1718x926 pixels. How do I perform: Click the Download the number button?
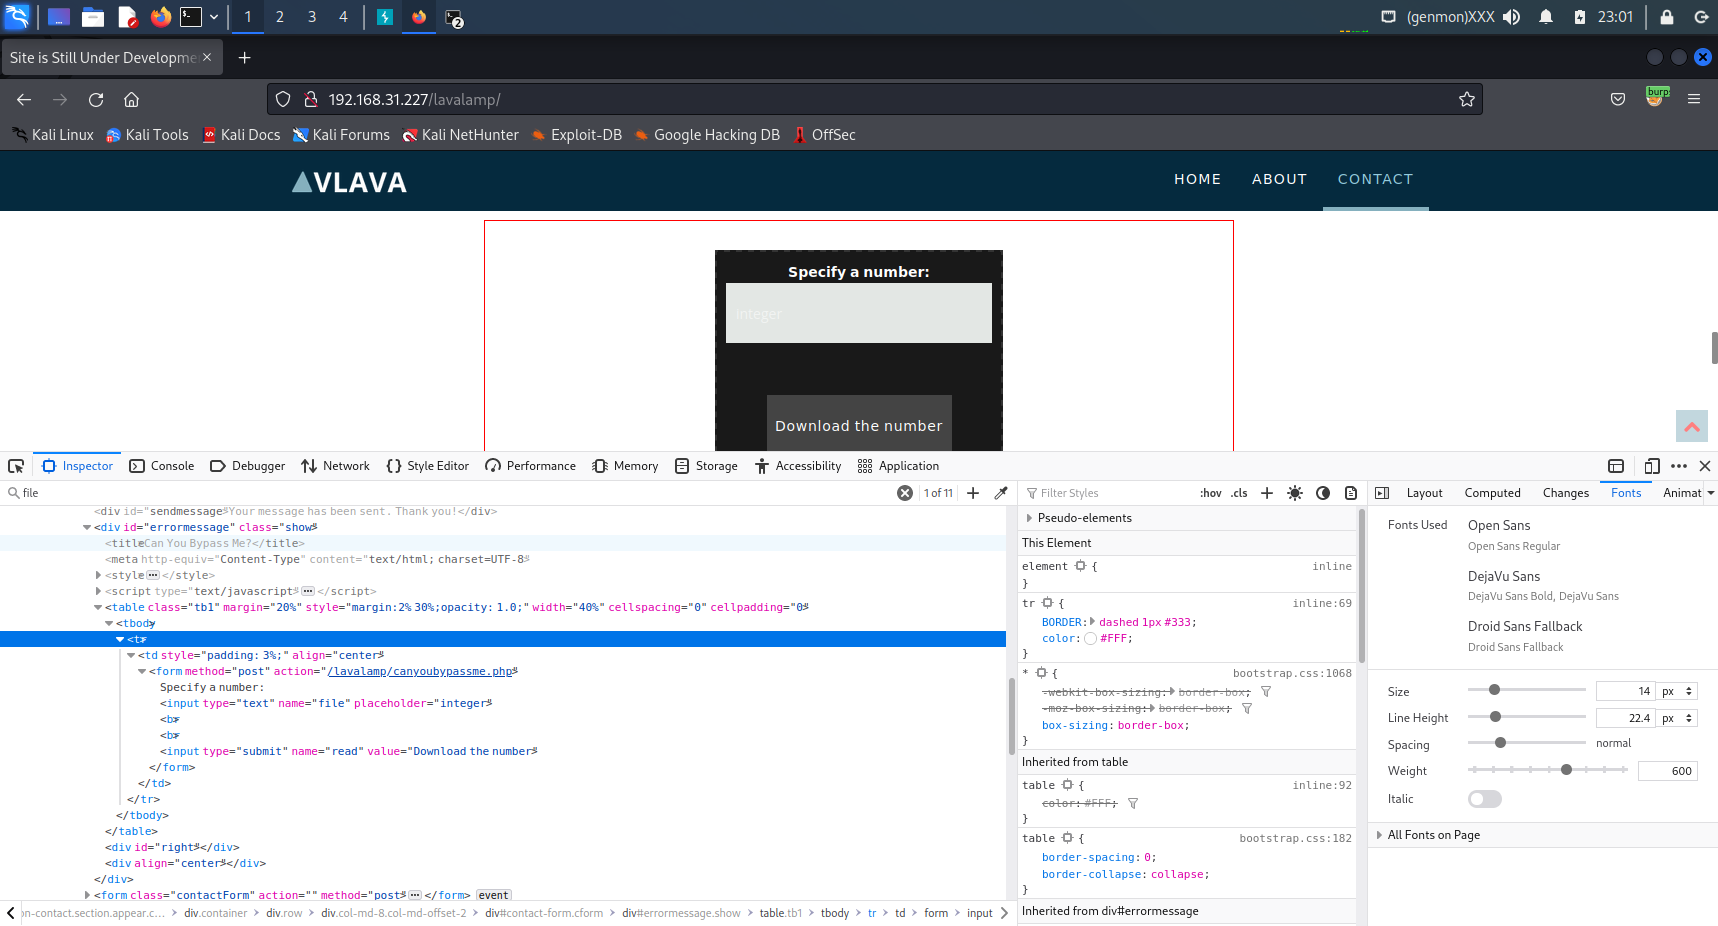point(859,423)
